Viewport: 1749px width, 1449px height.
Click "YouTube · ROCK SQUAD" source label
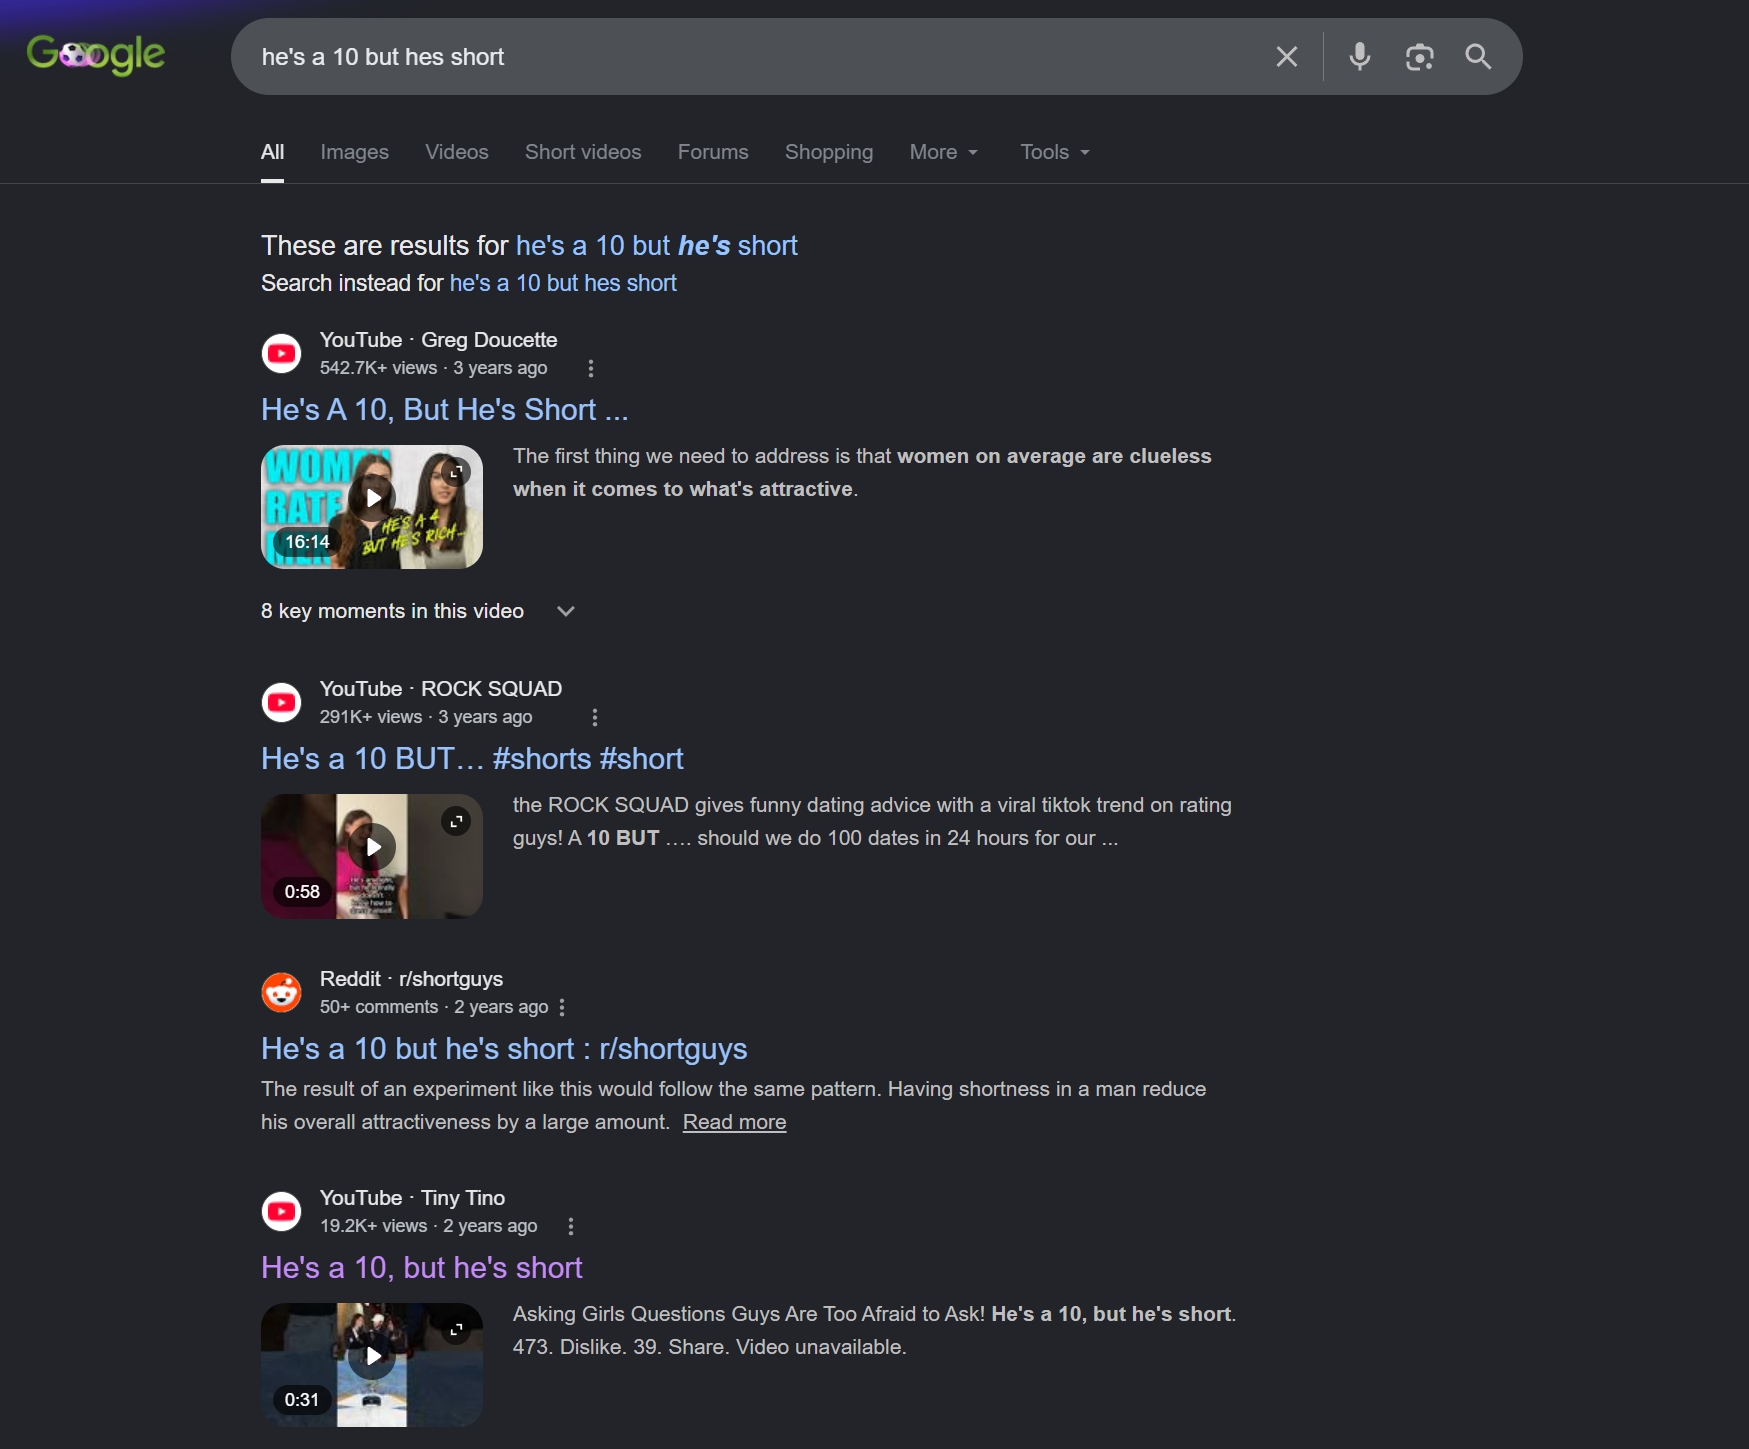click(x=441, y=689)
